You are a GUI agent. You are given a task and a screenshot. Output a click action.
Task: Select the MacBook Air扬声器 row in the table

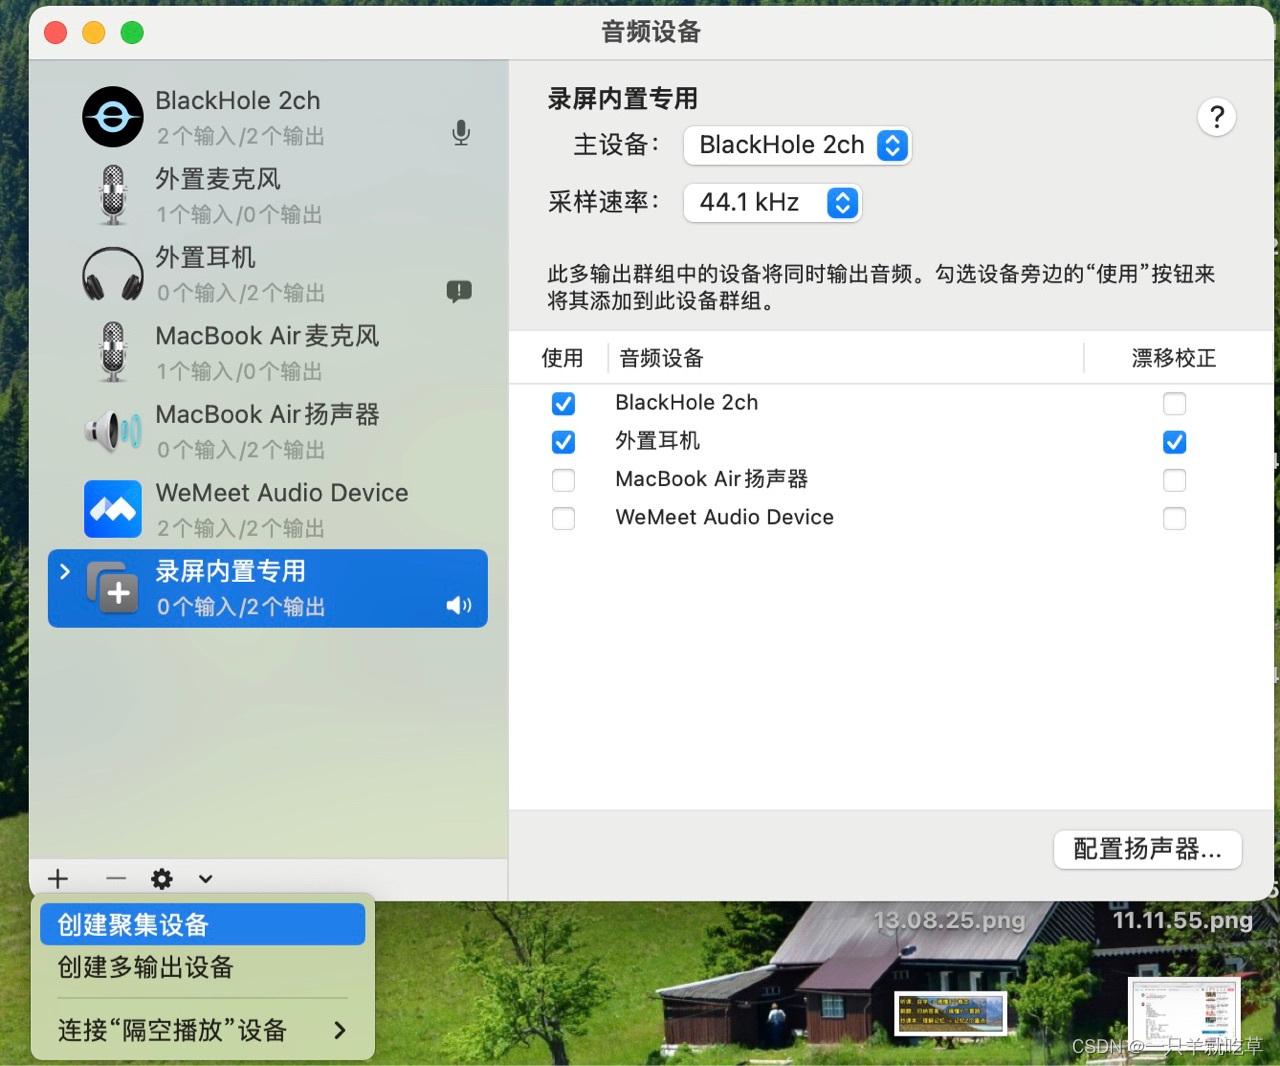(x=891, y=480)
